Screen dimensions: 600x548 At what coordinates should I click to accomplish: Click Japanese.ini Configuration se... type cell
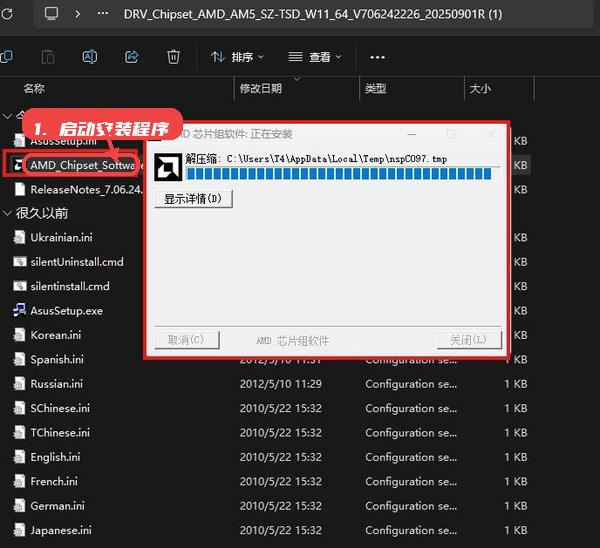point(411,530)
